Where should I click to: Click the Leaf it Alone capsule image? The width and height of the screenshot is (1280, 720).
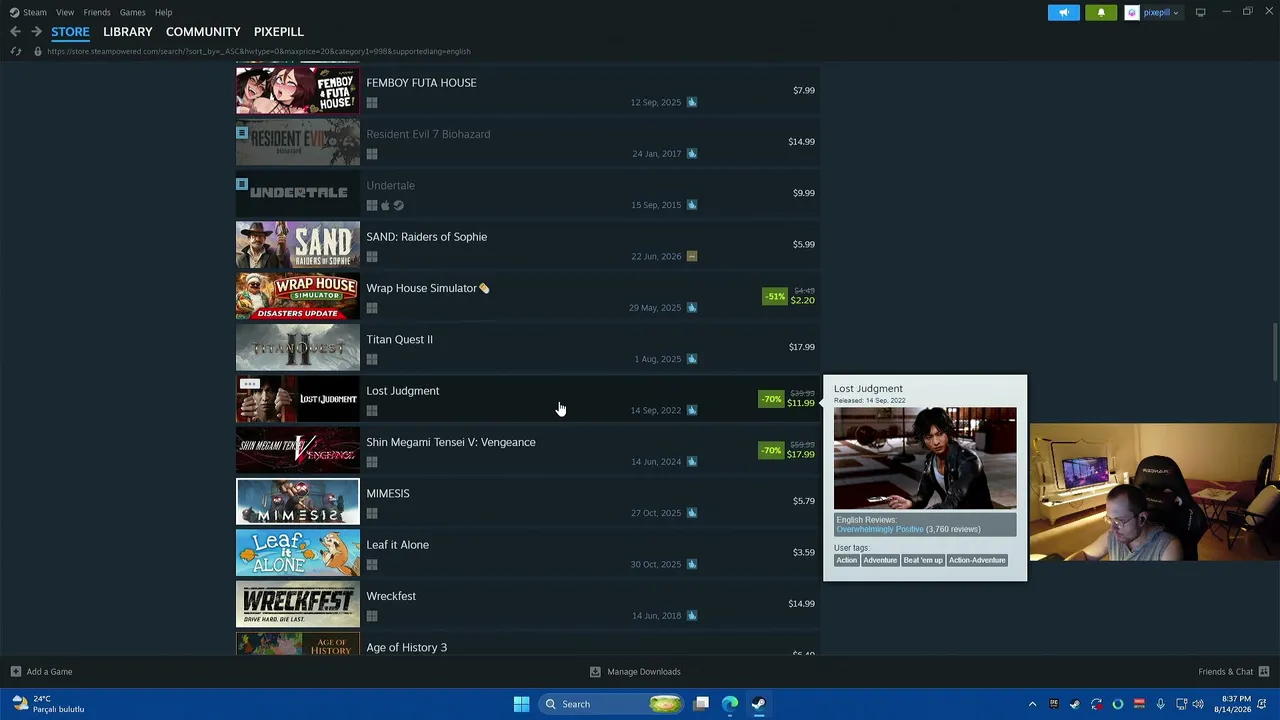point(298,553)
